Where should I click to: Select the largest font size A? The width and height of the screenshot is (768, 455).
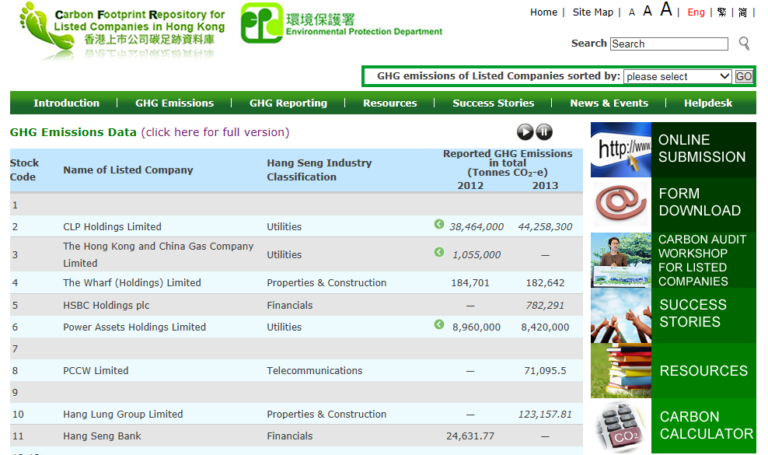(x=666, y=9)
